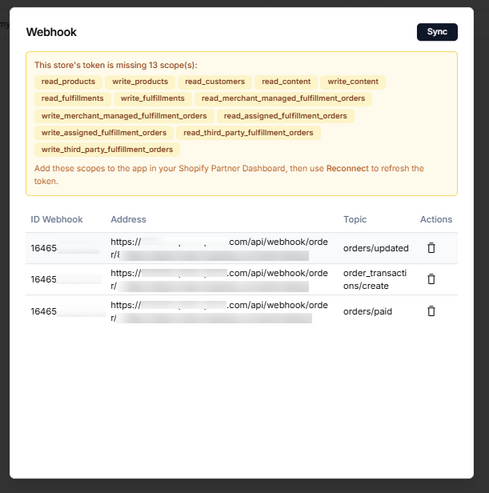Click the Actions column header
Viewport: 489px width, 493px height.
[x=436, y=219]
